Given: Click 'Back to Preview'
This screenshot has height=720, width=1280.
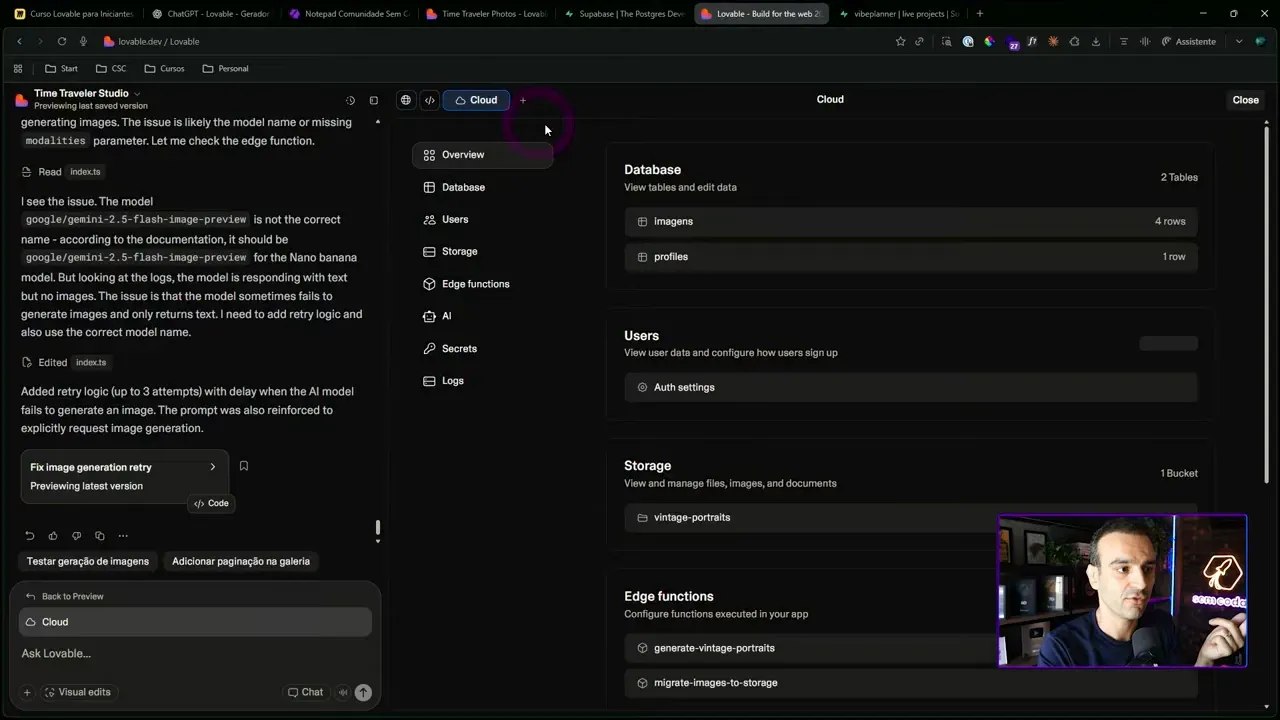Looking at the screenshot, I should click(65, 596).
